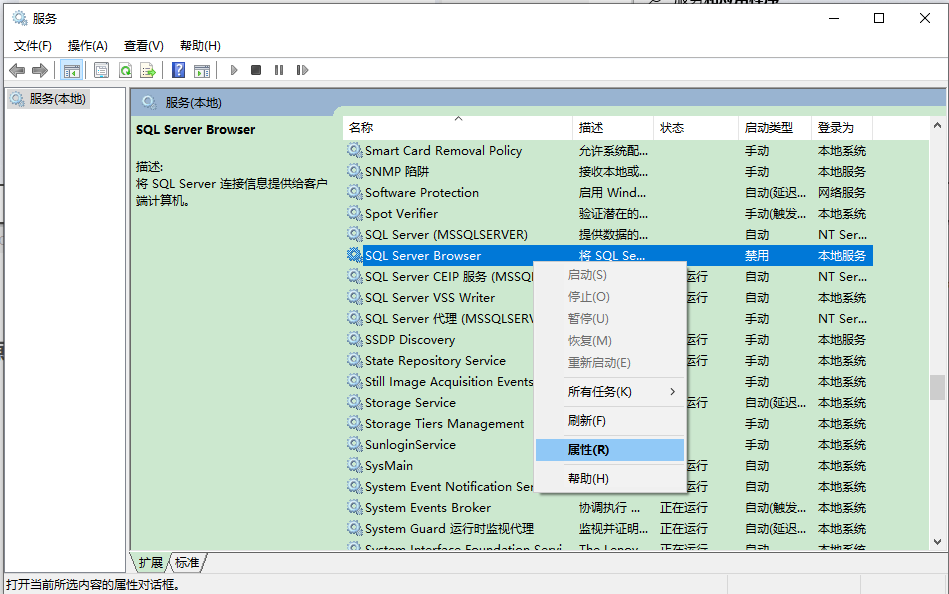Click gear icon beside Spot Verifier

[x=355, y=213]
